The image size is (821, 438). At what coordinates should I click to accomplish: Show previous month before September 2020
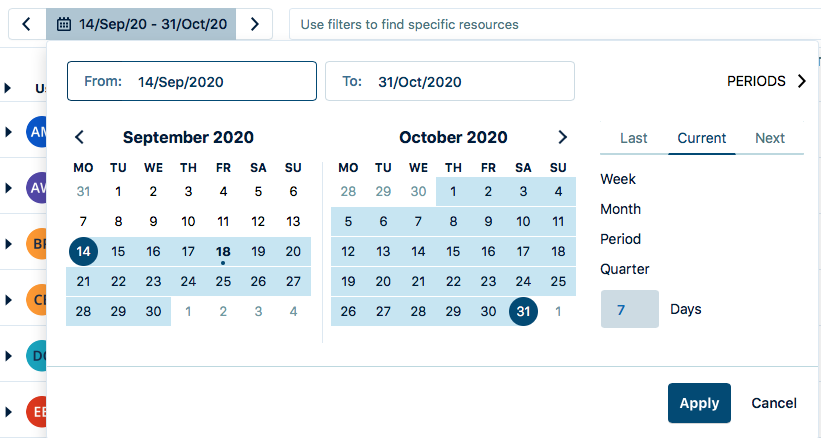tap(80, 137)
